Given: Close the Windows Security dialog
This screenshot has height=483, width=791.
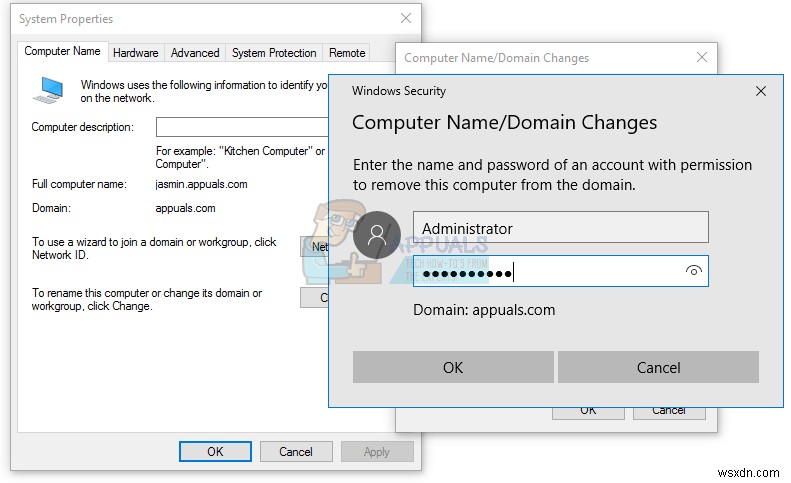Looking at the screenshot, I should (761, 91).
